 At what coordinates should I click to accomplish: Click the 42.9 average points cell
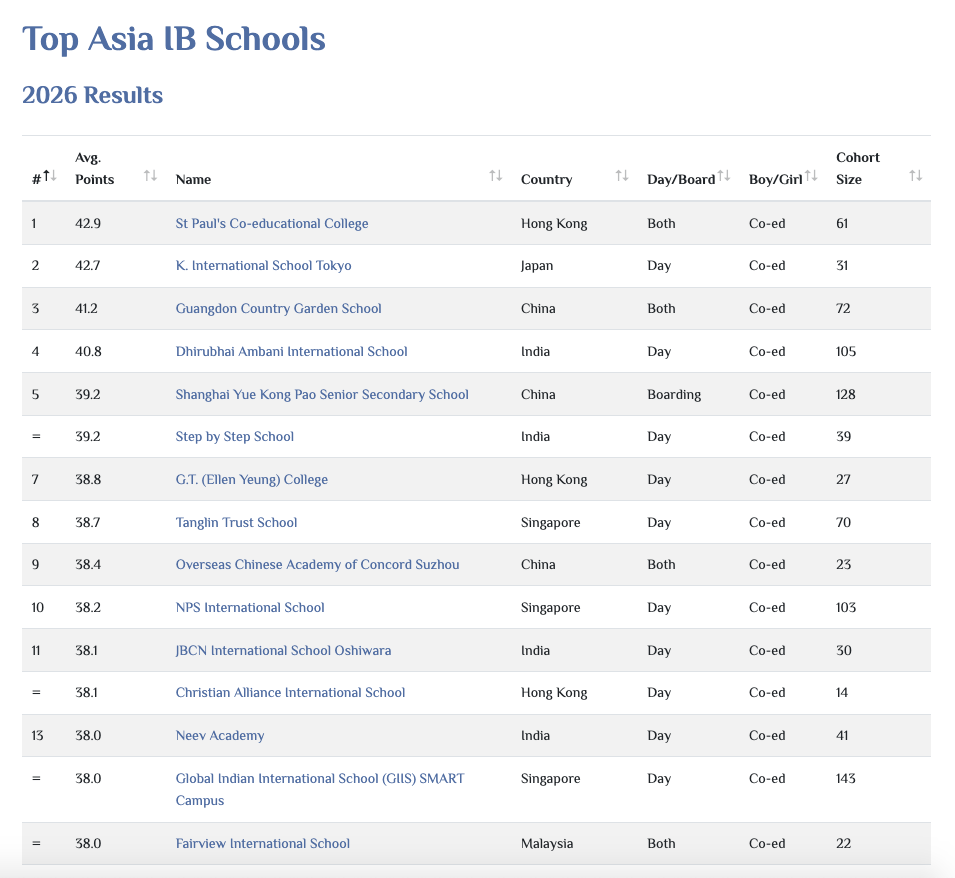[x=88, y=223]
